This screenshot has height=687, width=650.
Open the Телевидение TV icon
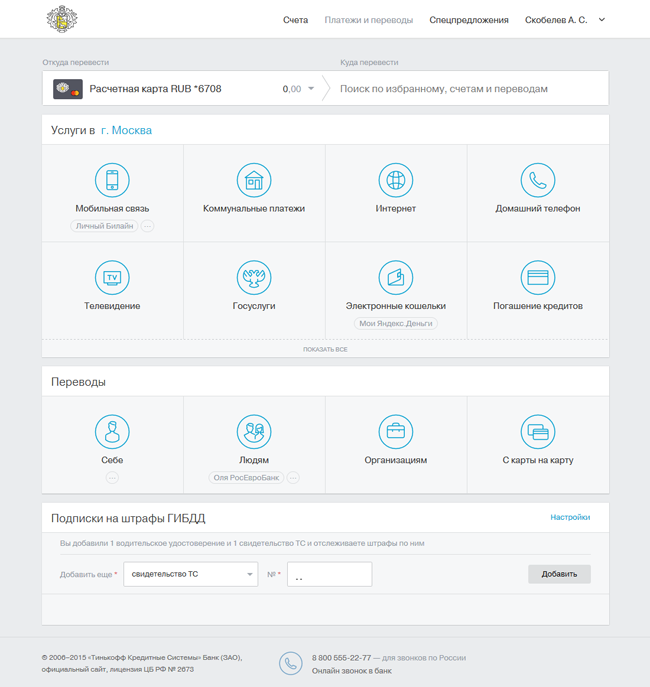112,277
